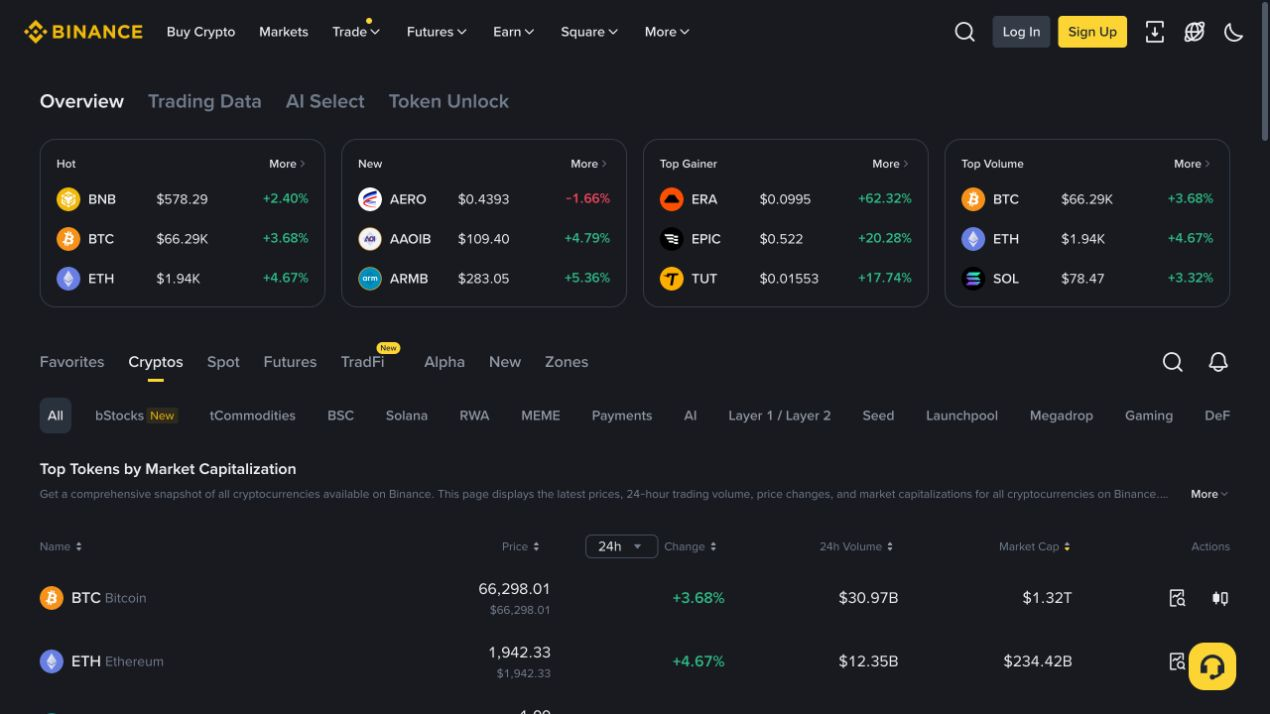Expand the Square dropdown
The height and width of the screenshot is (714, 1270).
589,32
